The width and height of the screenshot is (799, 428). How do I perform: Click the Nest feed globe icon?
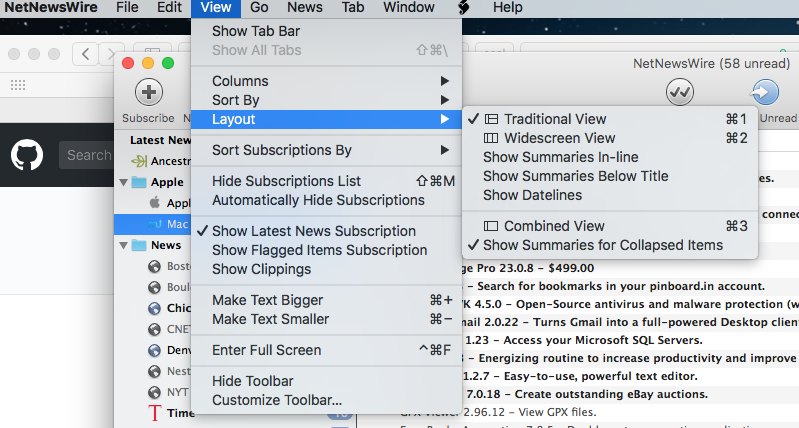154,371
